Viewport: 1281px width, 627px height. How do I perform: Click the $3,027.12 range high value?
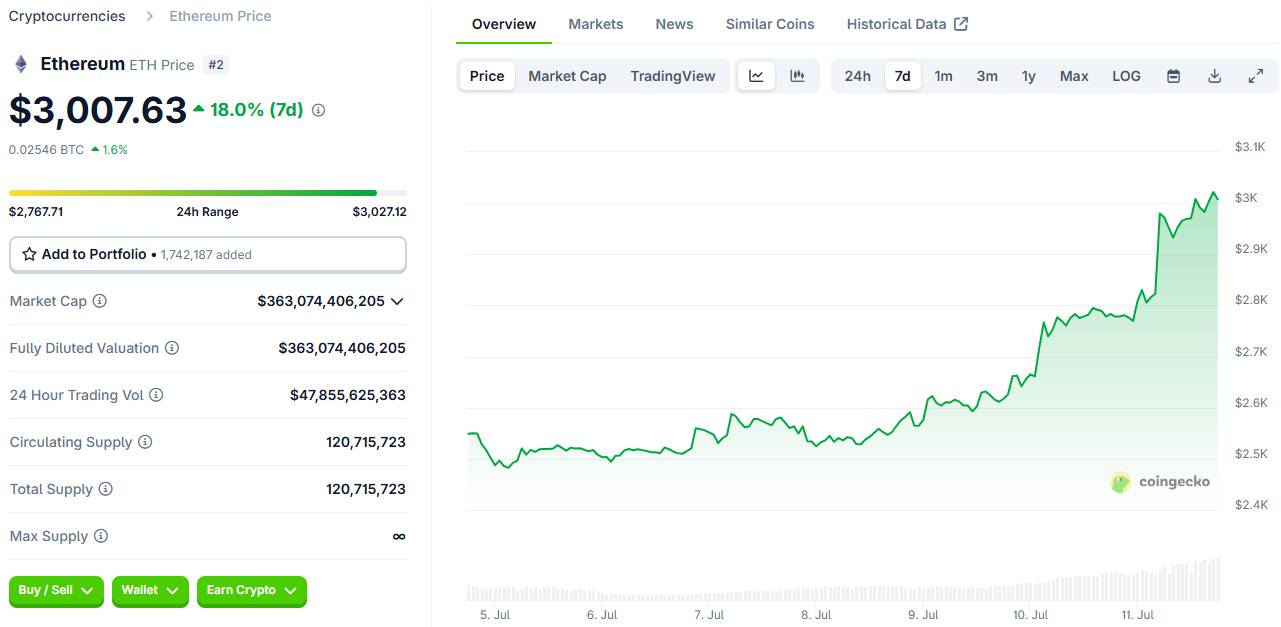coord(379,212)
